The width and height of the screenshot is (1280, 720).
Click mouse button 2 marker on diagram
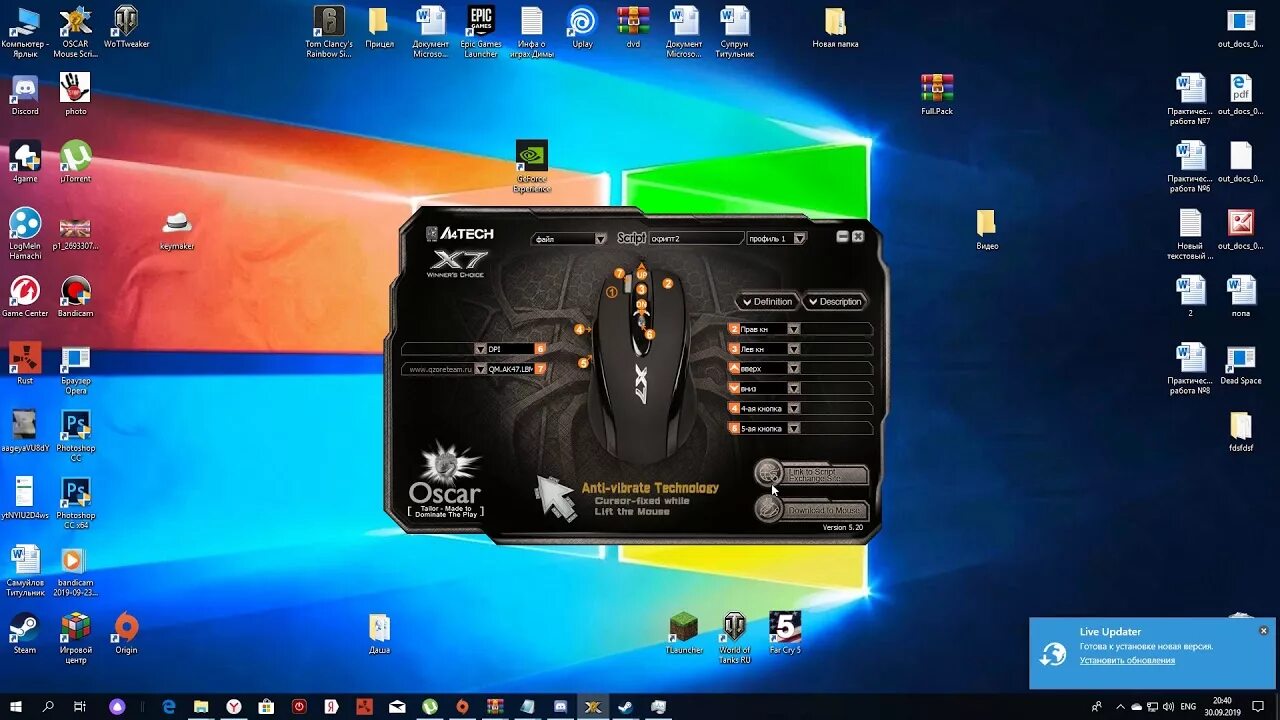[668, 284]
